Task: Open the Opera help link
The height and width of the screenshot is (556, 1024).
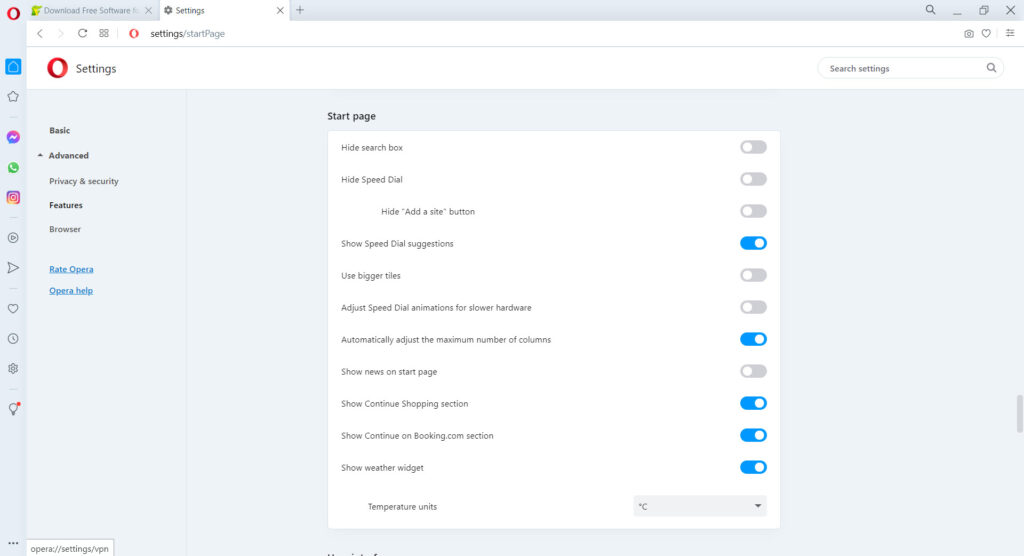Action: click(71, 291)
